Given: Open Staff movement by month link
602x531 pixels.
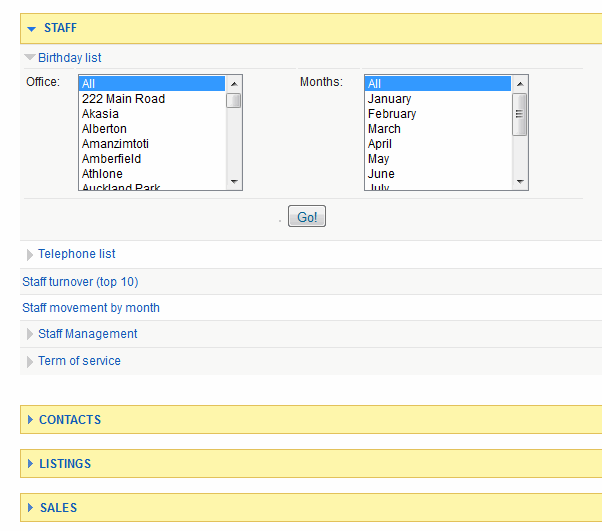Looking at the screenshot, I should (91, 308).
